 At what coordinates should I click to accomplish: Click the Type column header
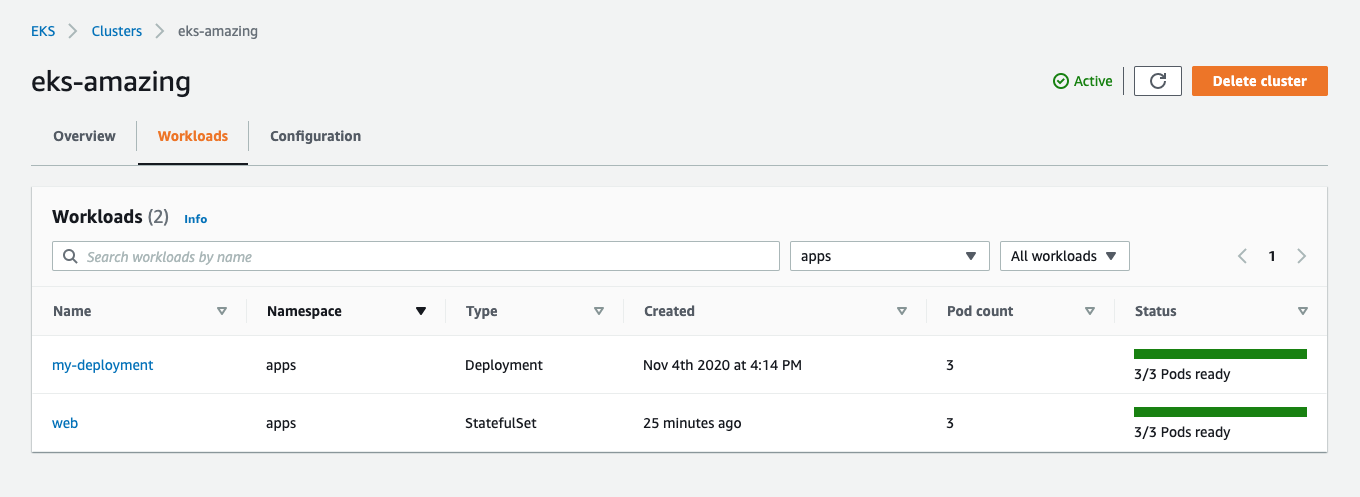coord(482,311)
